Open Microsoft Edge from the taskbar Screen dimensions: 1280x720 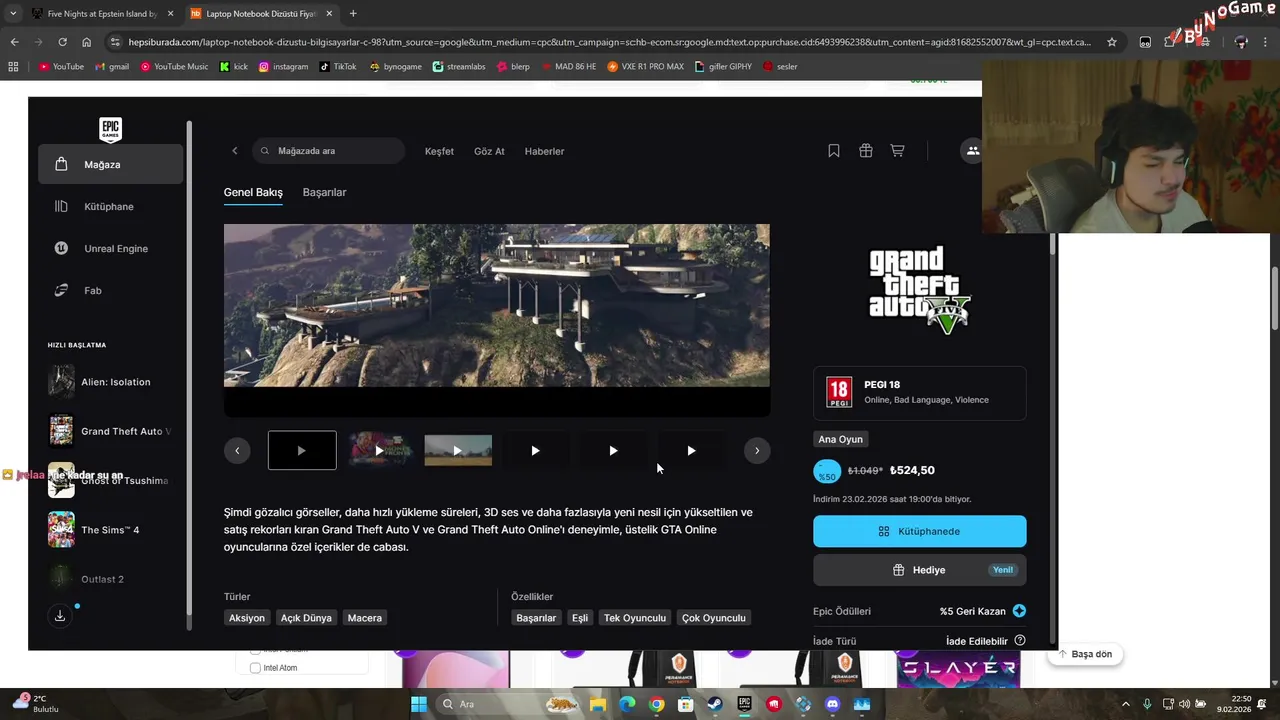[627, 704]
